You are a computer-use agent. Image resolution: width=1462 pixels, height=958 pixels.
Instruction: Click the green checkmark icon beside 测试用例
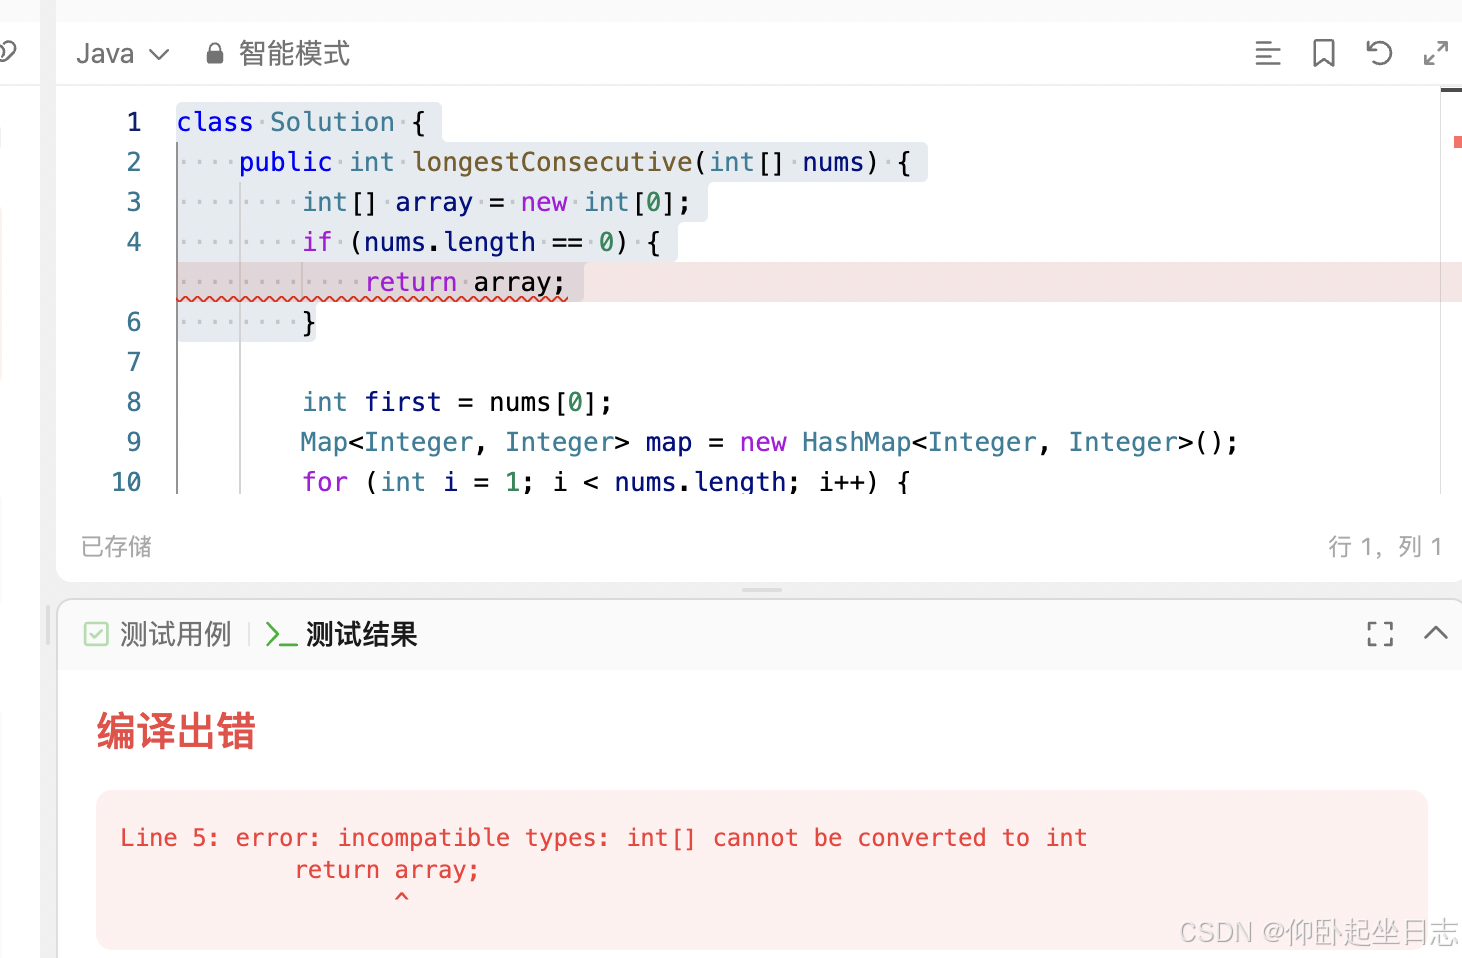coord(96,634)
